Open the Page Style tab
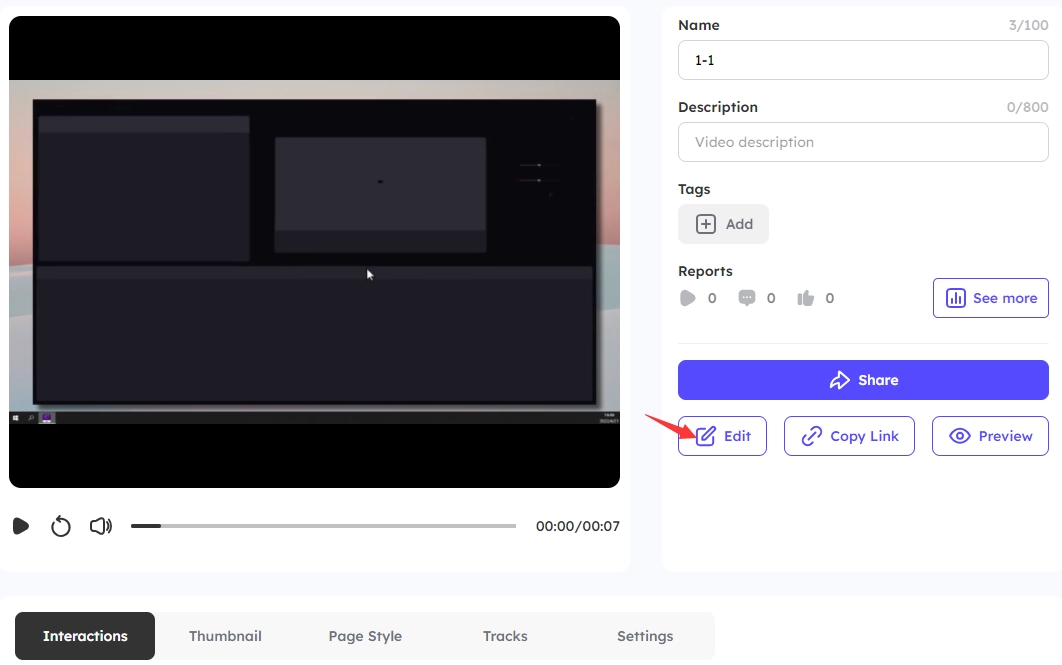Screen dimensions: 1062x665 click(x=365, y=636)
